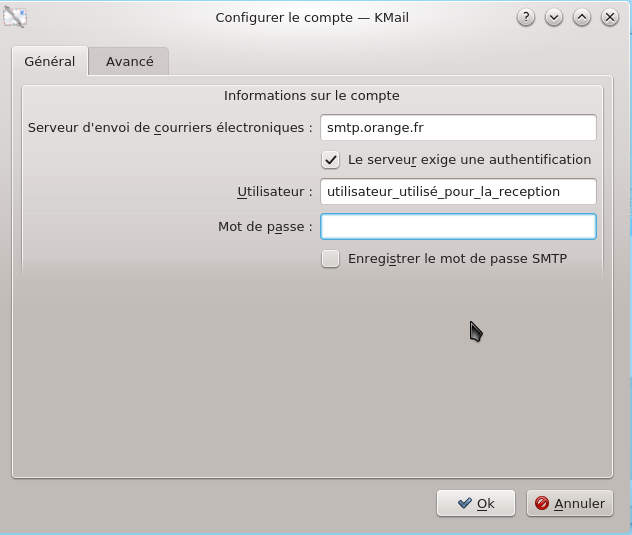This screenshot has width=632, height=535.
Task: Cancel with the Annuler button
Action: tap(570, 503)
